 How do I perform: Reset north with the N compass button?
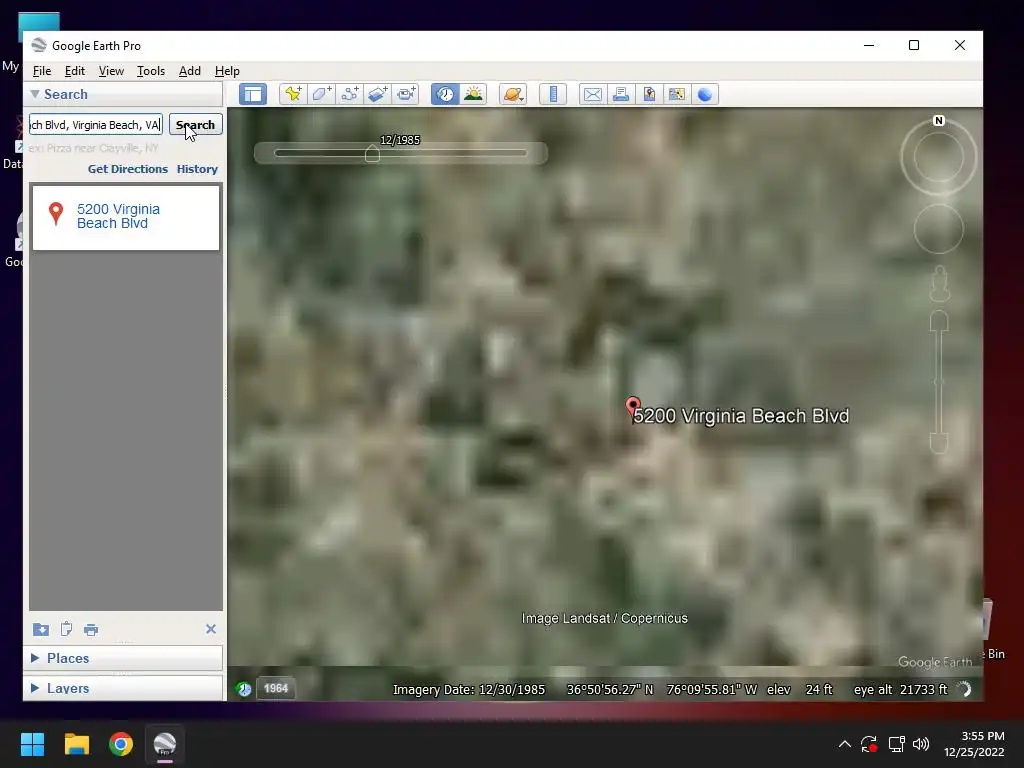pyautogui.click(x=938, y=121)
